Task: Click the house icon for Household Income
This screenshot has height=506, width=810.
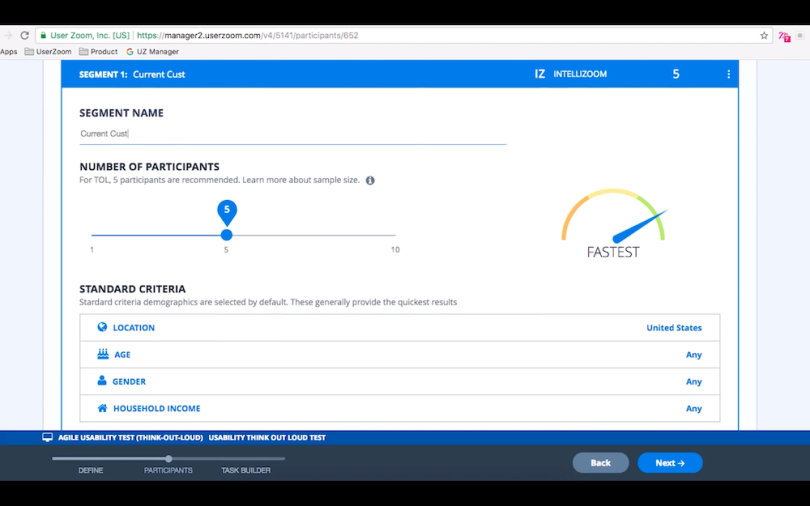Action: pos(102,408)
